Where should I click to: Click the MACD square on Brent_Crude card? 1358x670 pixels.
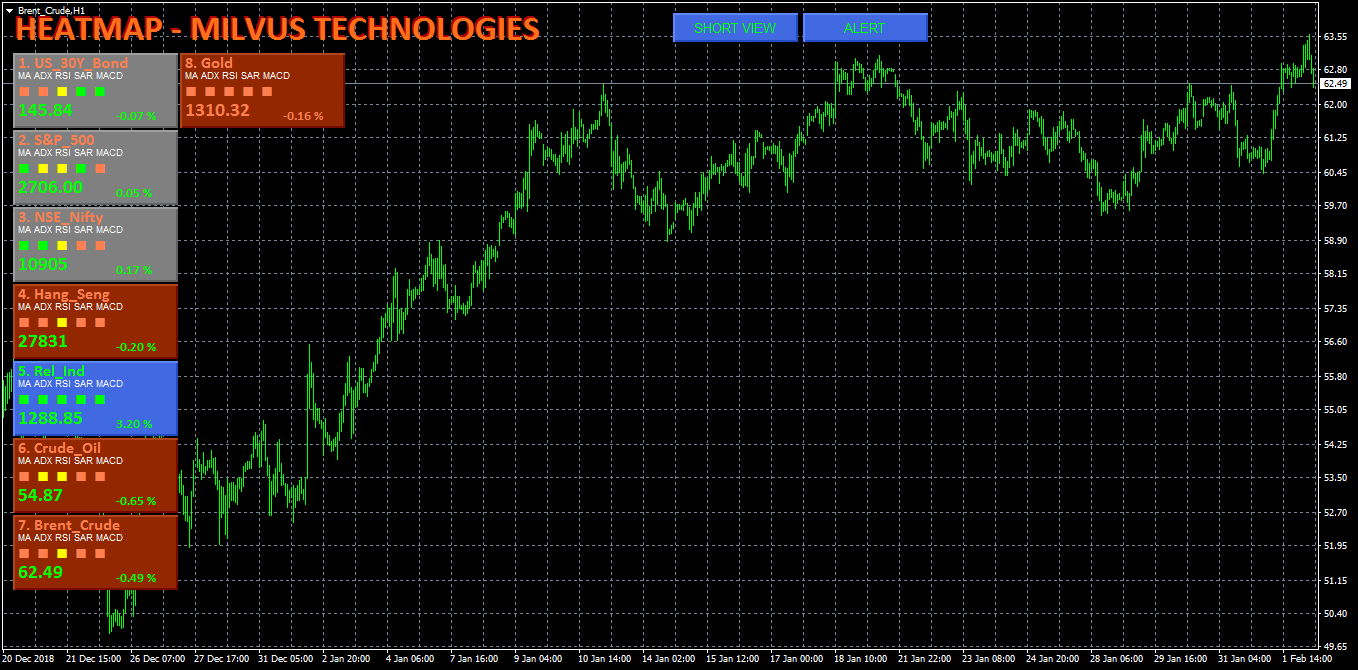click(x=100, y=554)
